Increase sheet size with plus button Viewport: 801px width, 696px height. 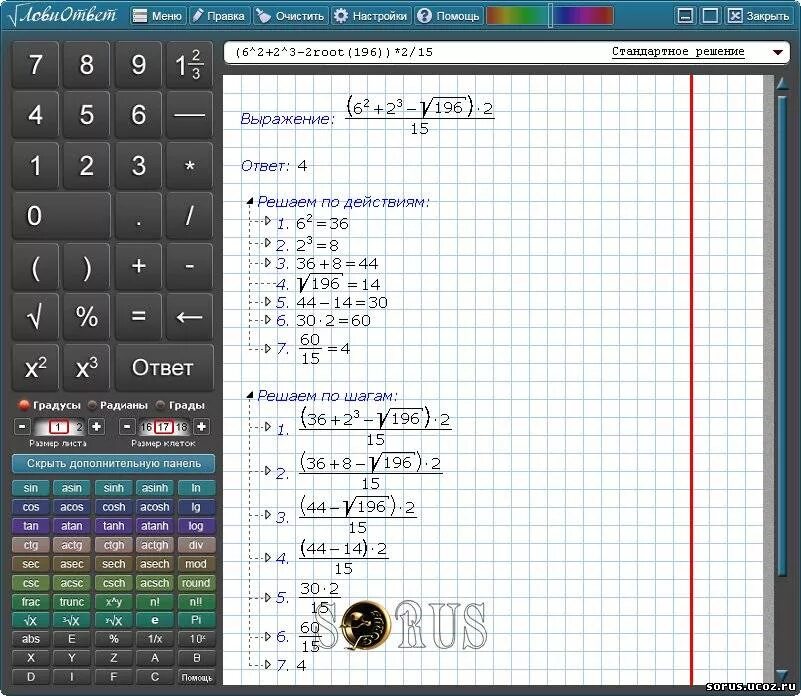coord(96,426)
